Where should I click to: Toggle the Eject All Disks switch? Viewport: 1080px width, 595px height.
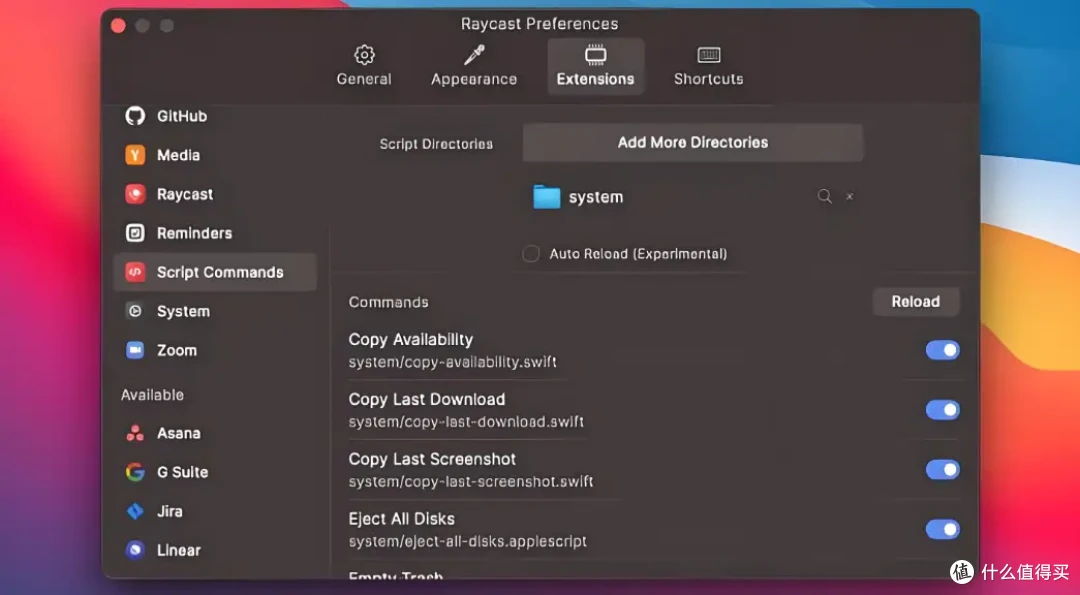tap(942, 529)
